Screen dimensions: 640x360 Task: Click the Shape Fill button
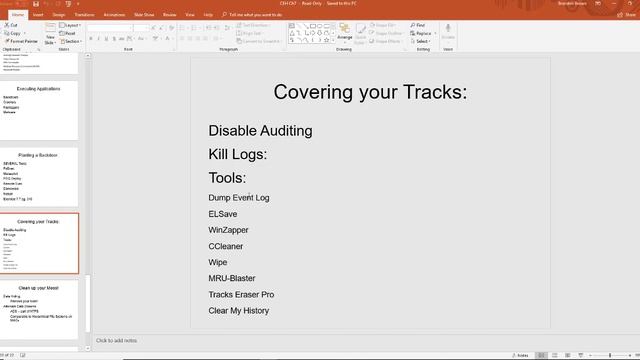tap(383, 25)
